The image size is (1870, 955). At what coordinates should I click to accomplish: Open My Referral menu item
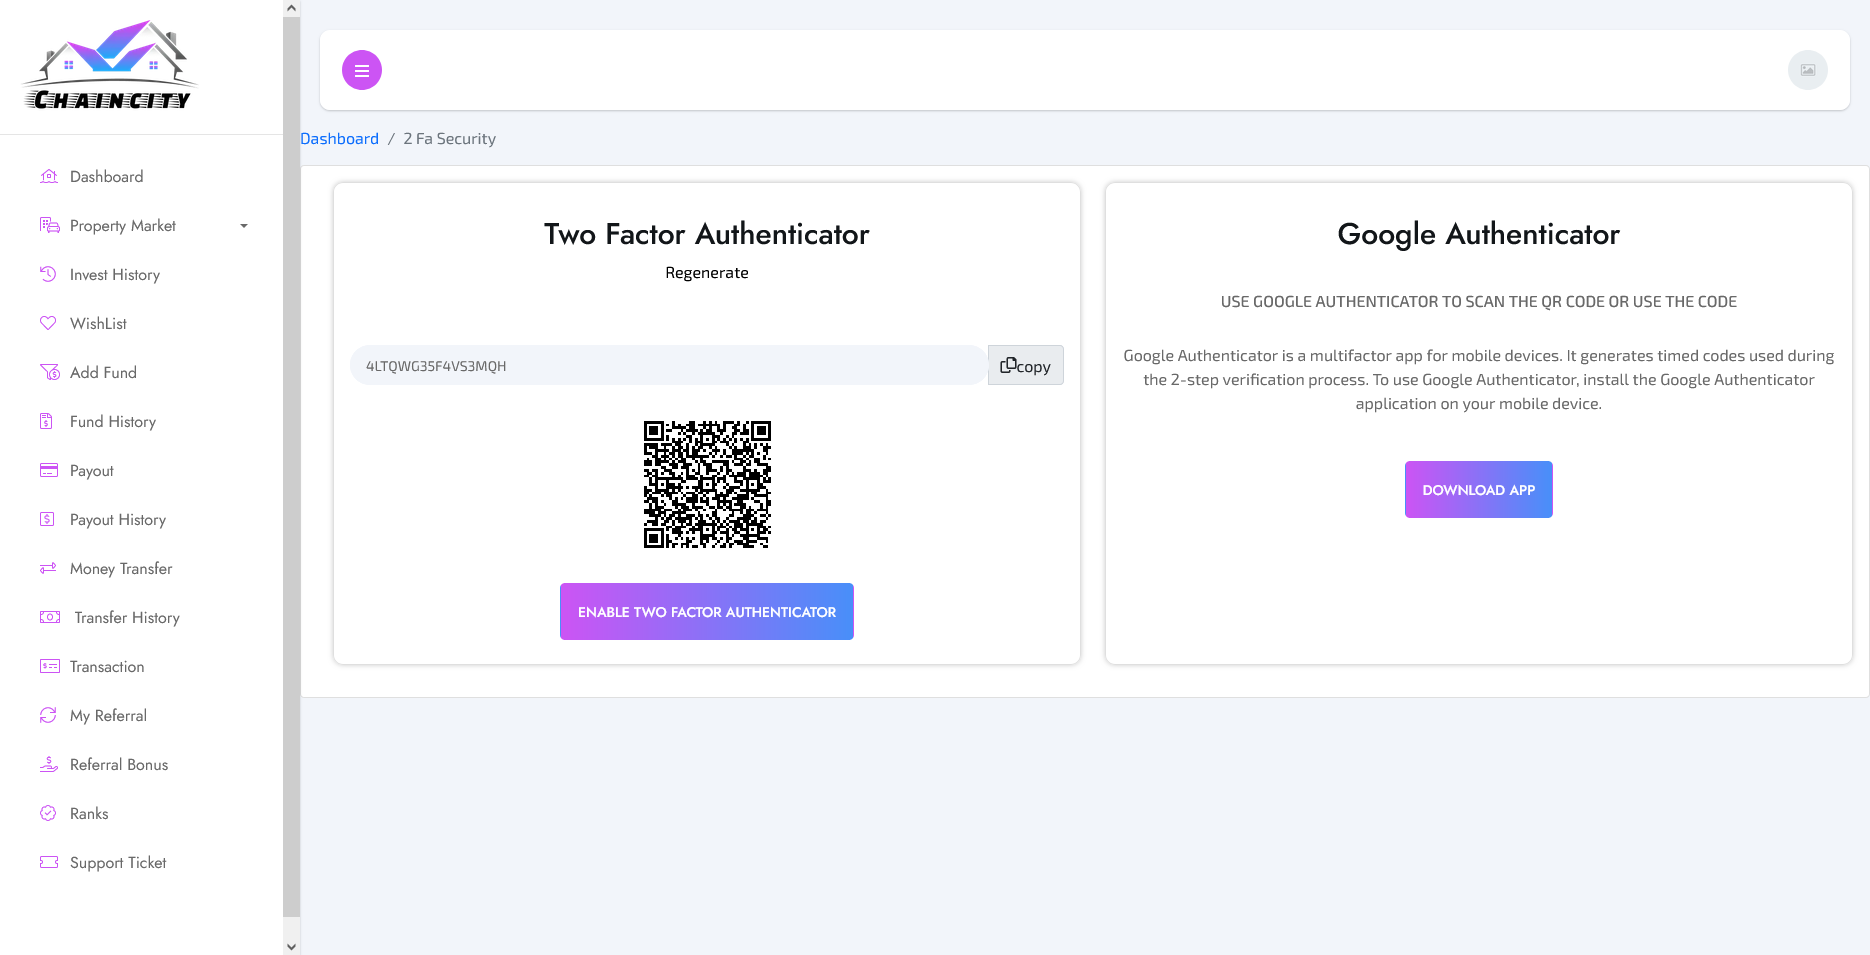108,716
